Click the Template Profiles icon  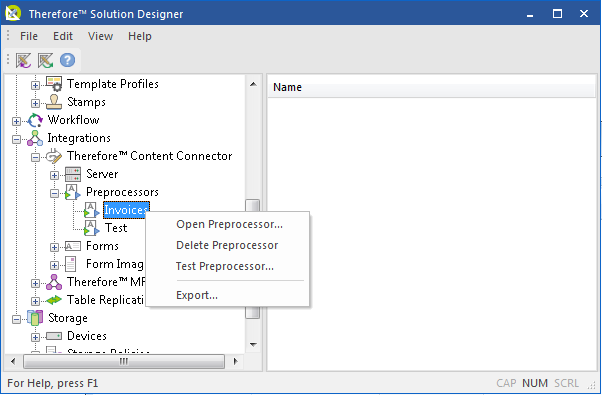(x=54, y=84)
